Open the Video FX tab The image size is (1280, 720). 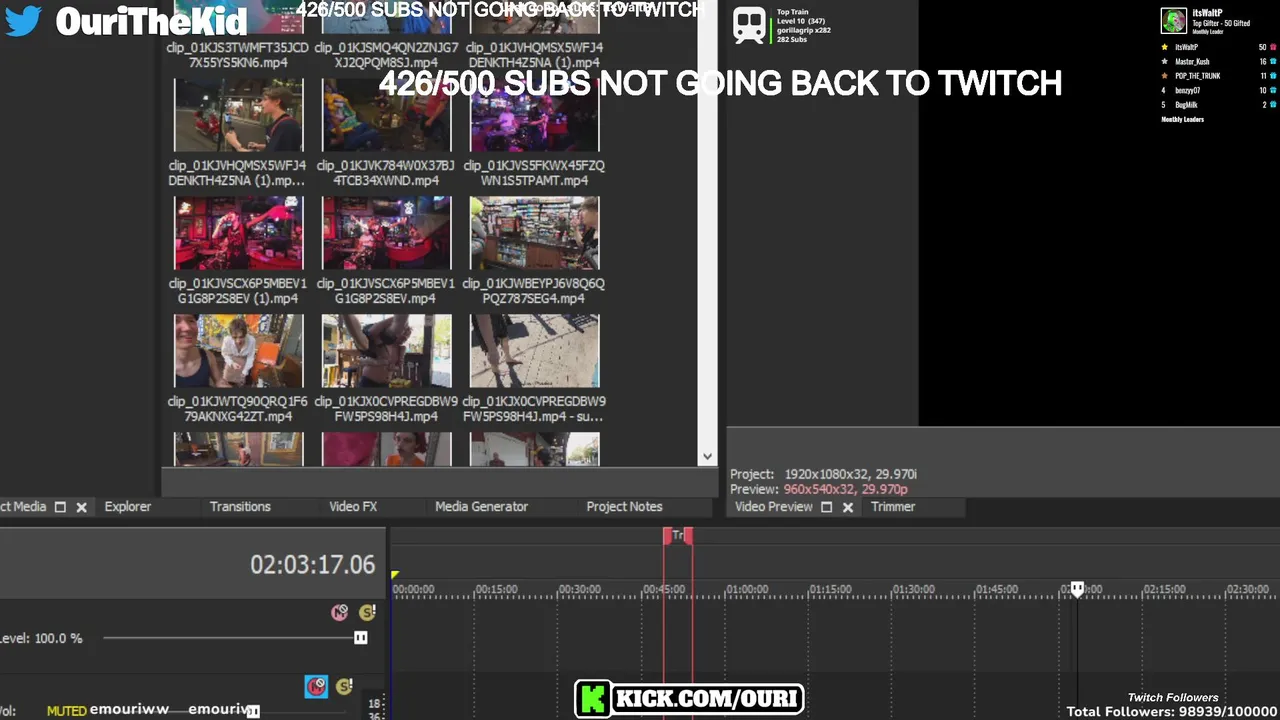353,507
